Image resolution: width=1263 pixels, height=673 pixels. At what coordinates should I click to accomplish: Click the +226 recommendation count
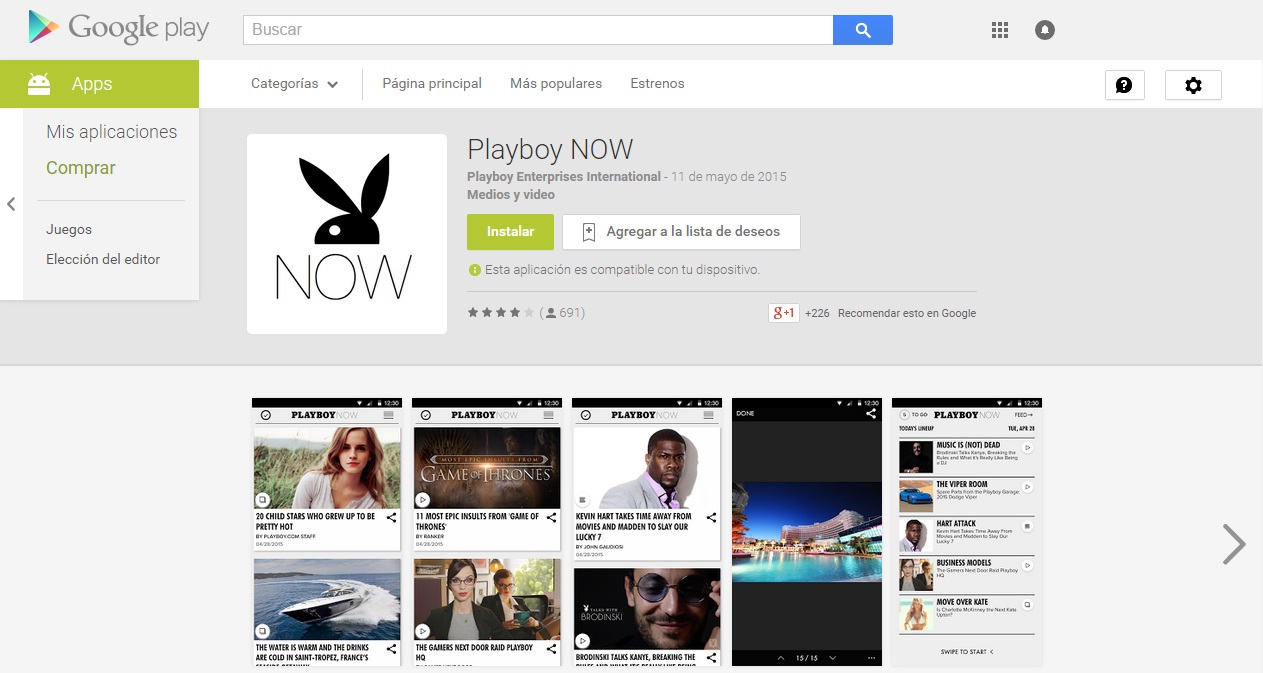click(817, 313)
